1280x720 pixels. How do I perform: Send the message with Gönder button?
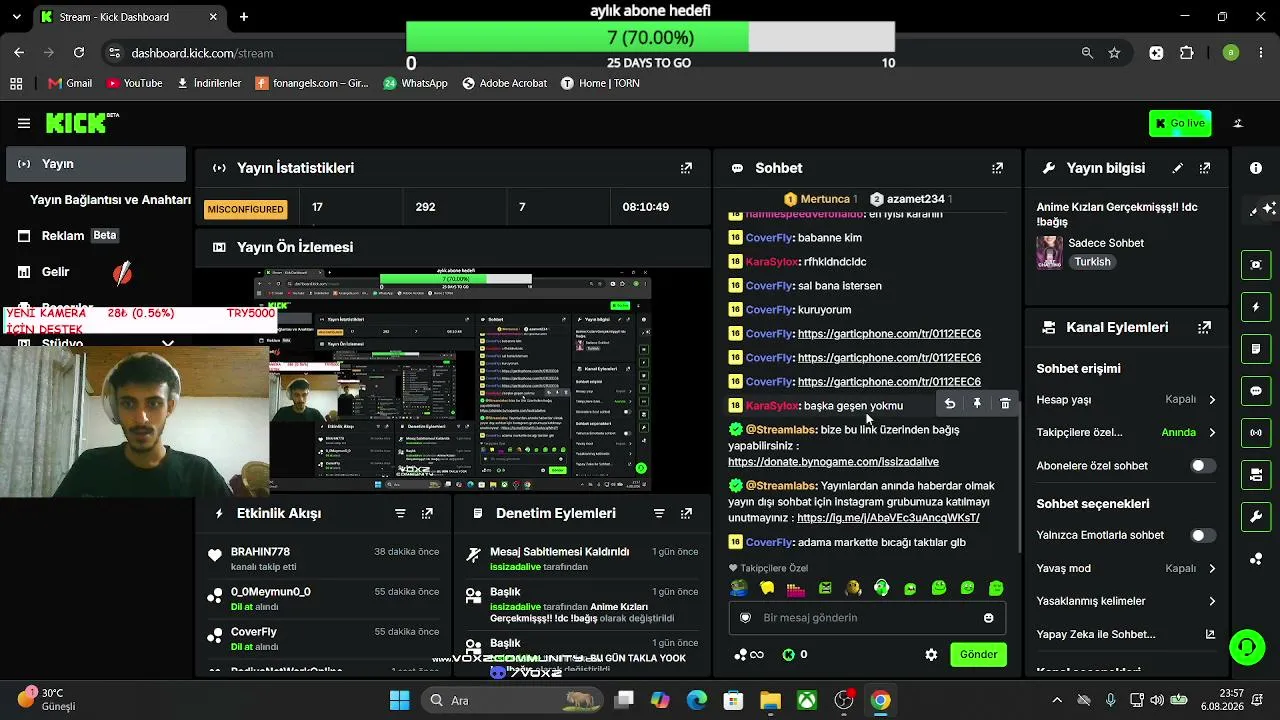coord(978,655)
